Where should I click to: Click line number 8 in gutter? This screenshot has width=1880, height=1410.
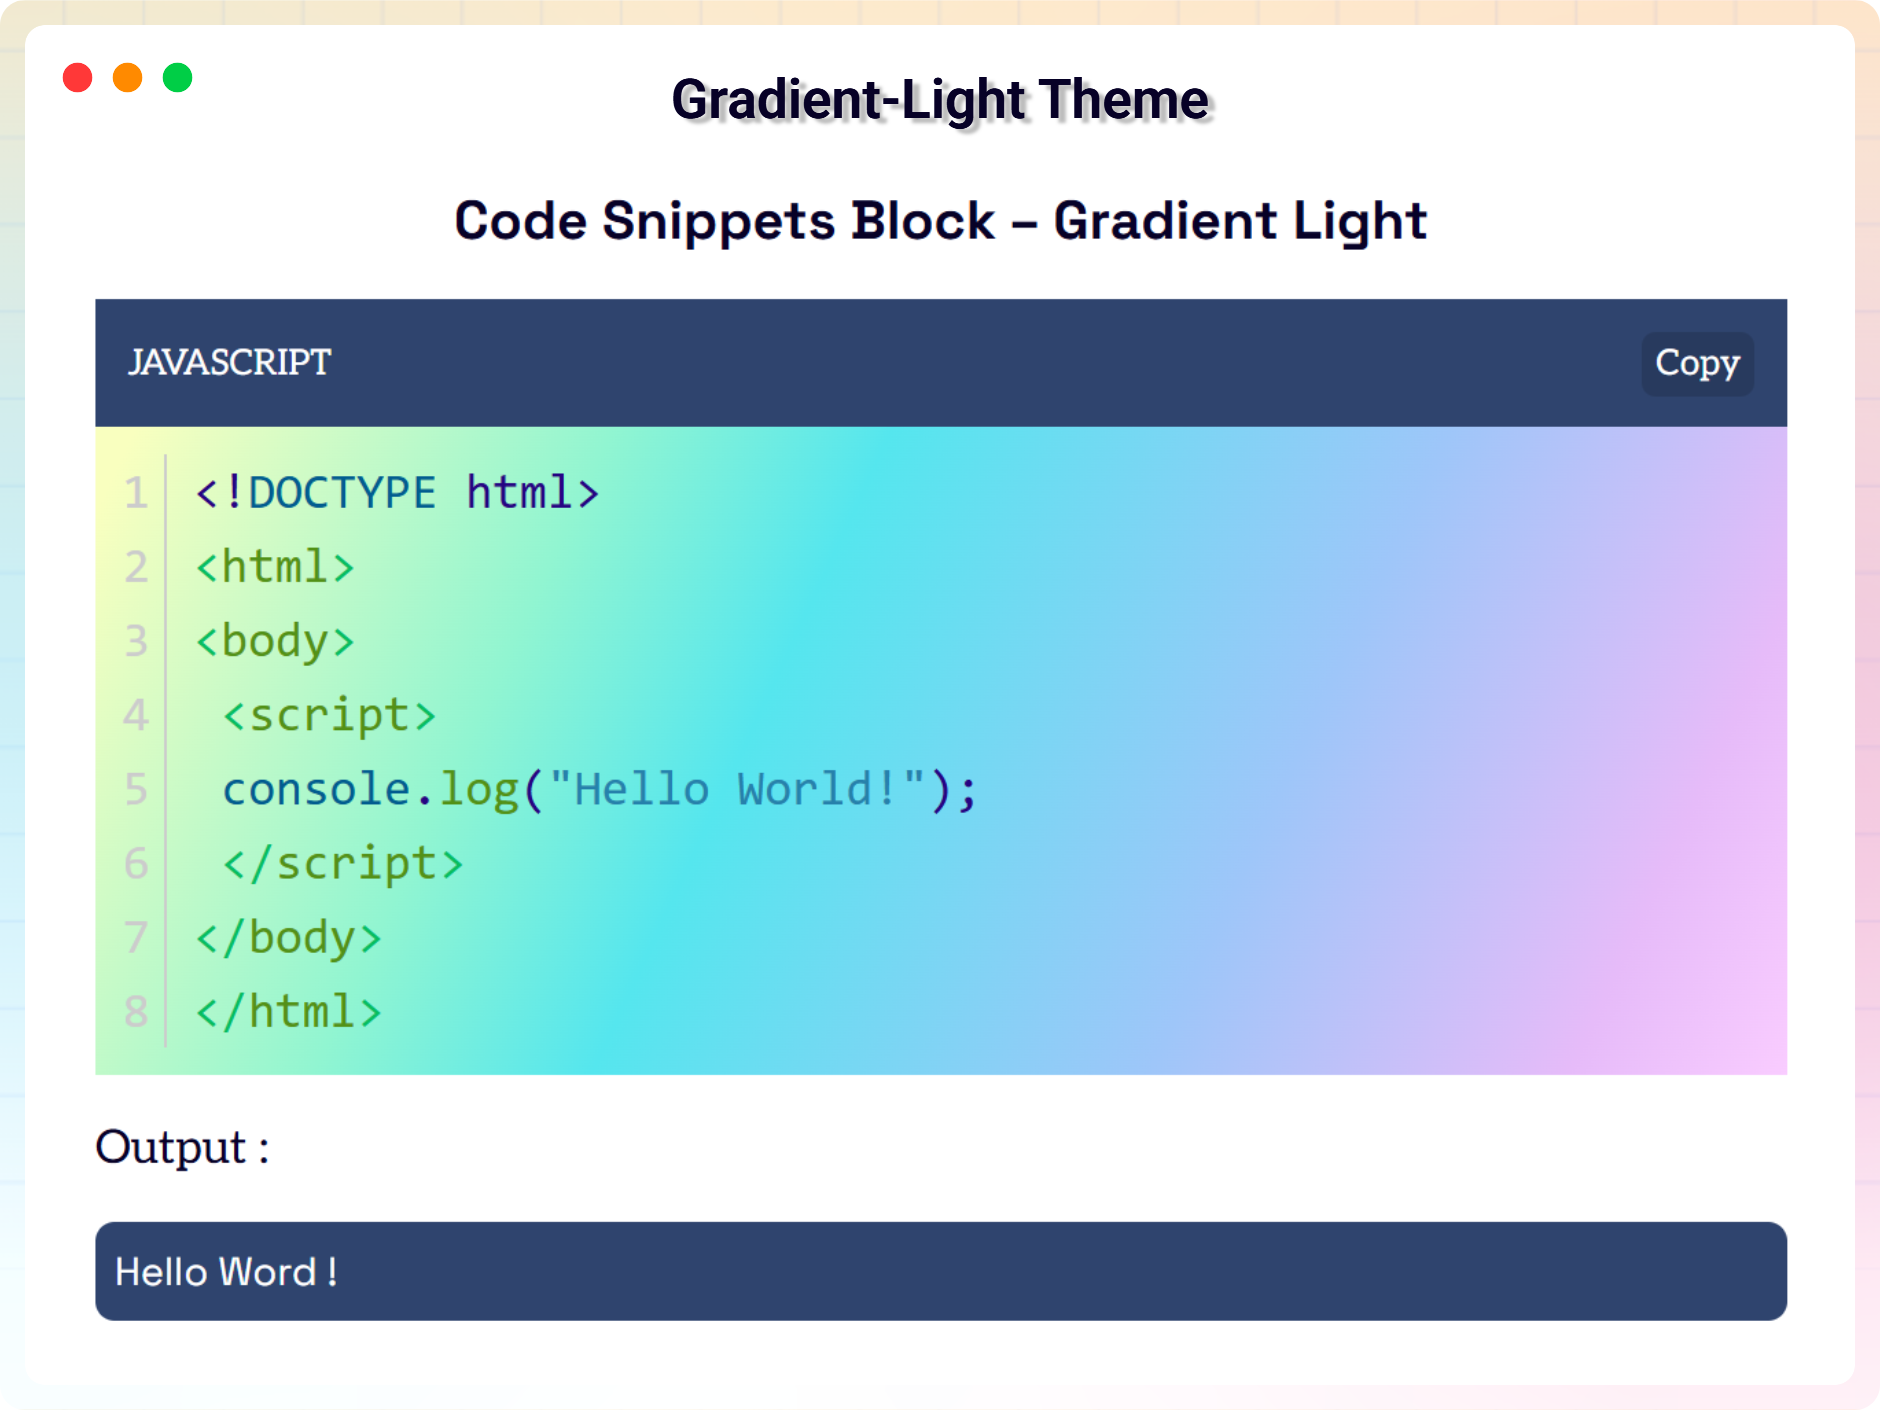[x=136, y=1011]
